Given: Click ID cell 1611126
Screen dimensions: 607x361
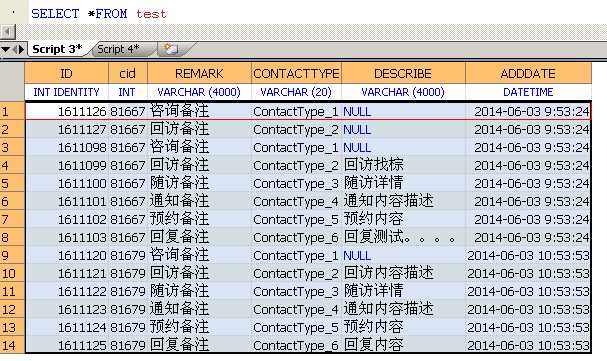Looking at the screenshot, I should (x=67, y=111).
